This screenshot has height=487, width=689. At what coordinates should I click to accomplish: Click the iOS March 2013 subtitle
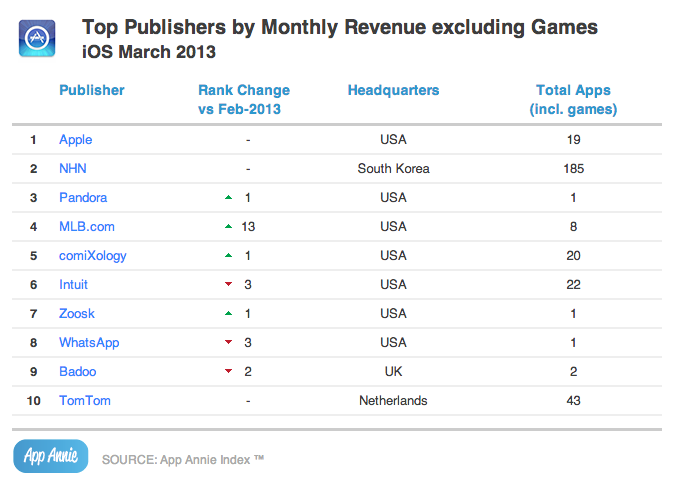click(x=149, y=52)
